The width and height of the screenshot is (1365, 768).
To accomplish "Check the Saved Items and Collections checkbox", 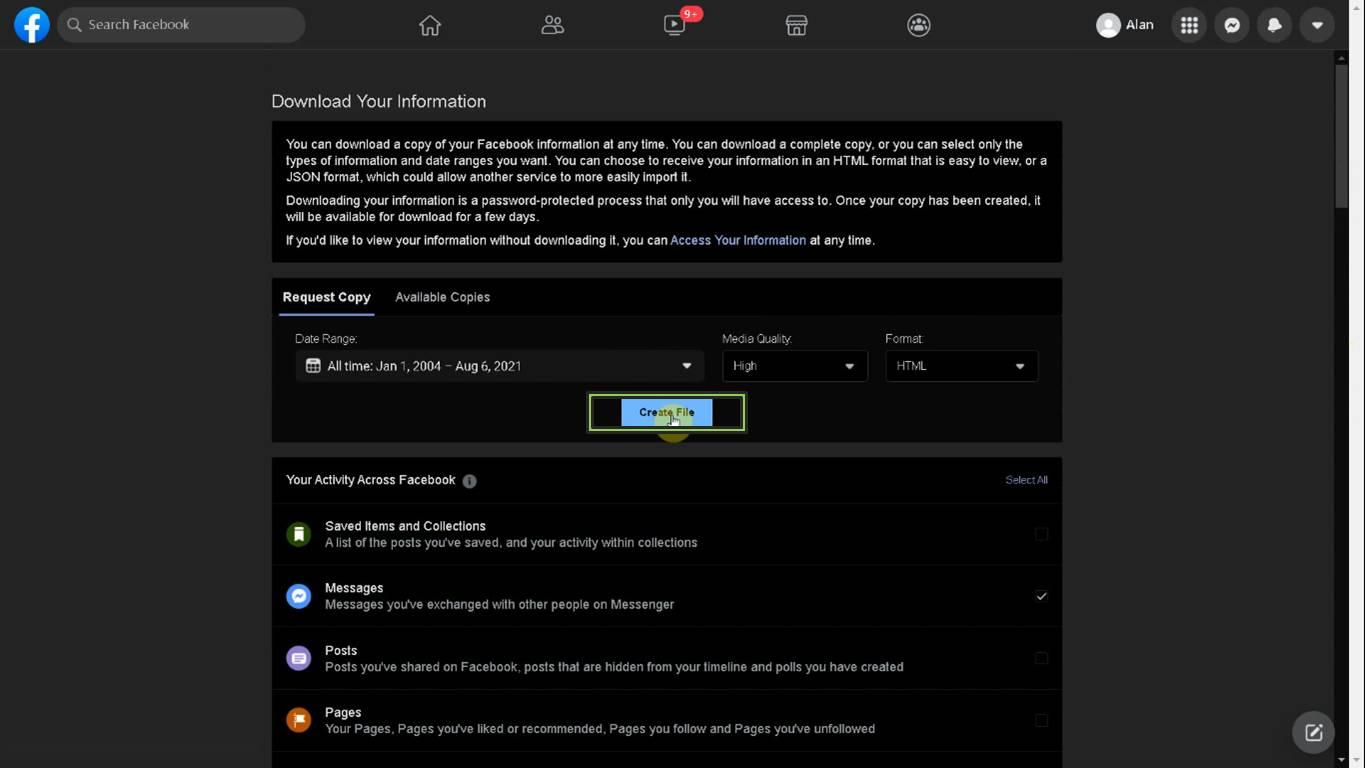I will (x=1041, y=534).
